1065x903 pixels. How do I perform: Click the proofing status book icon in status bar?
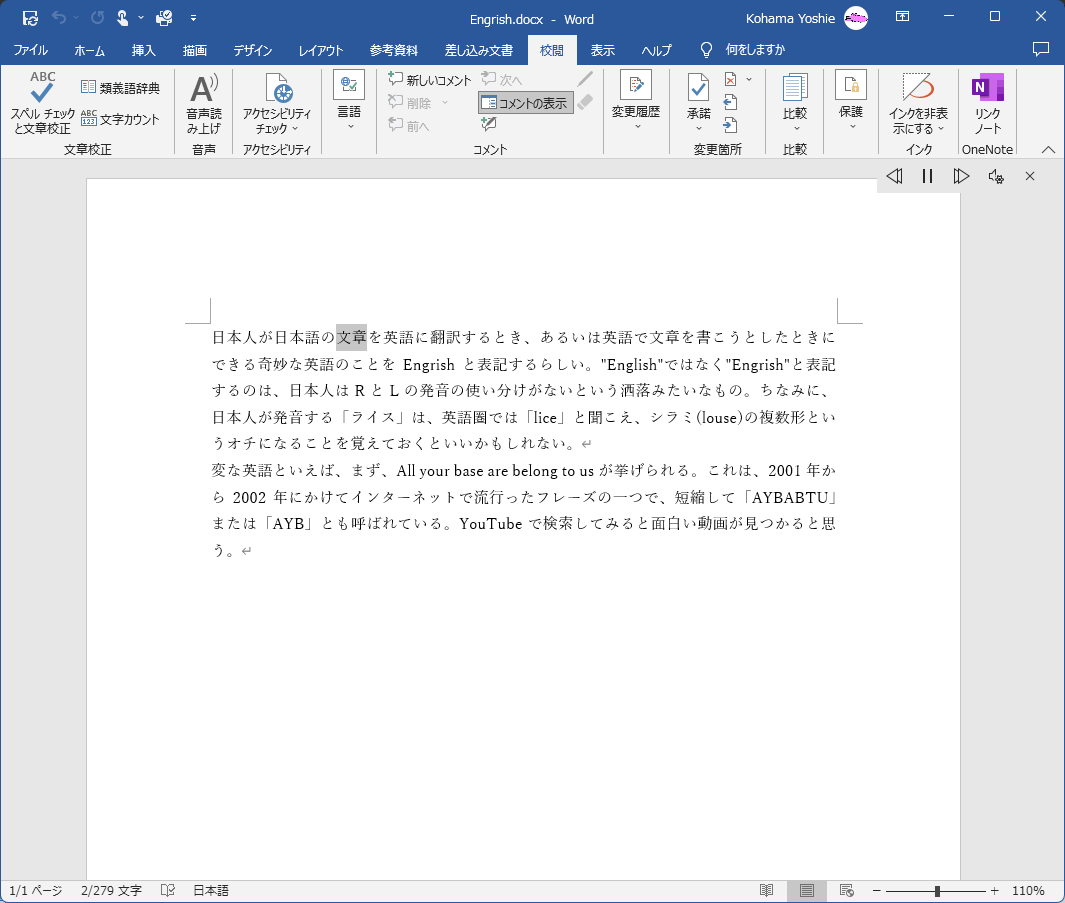click(x=168, y=890)
